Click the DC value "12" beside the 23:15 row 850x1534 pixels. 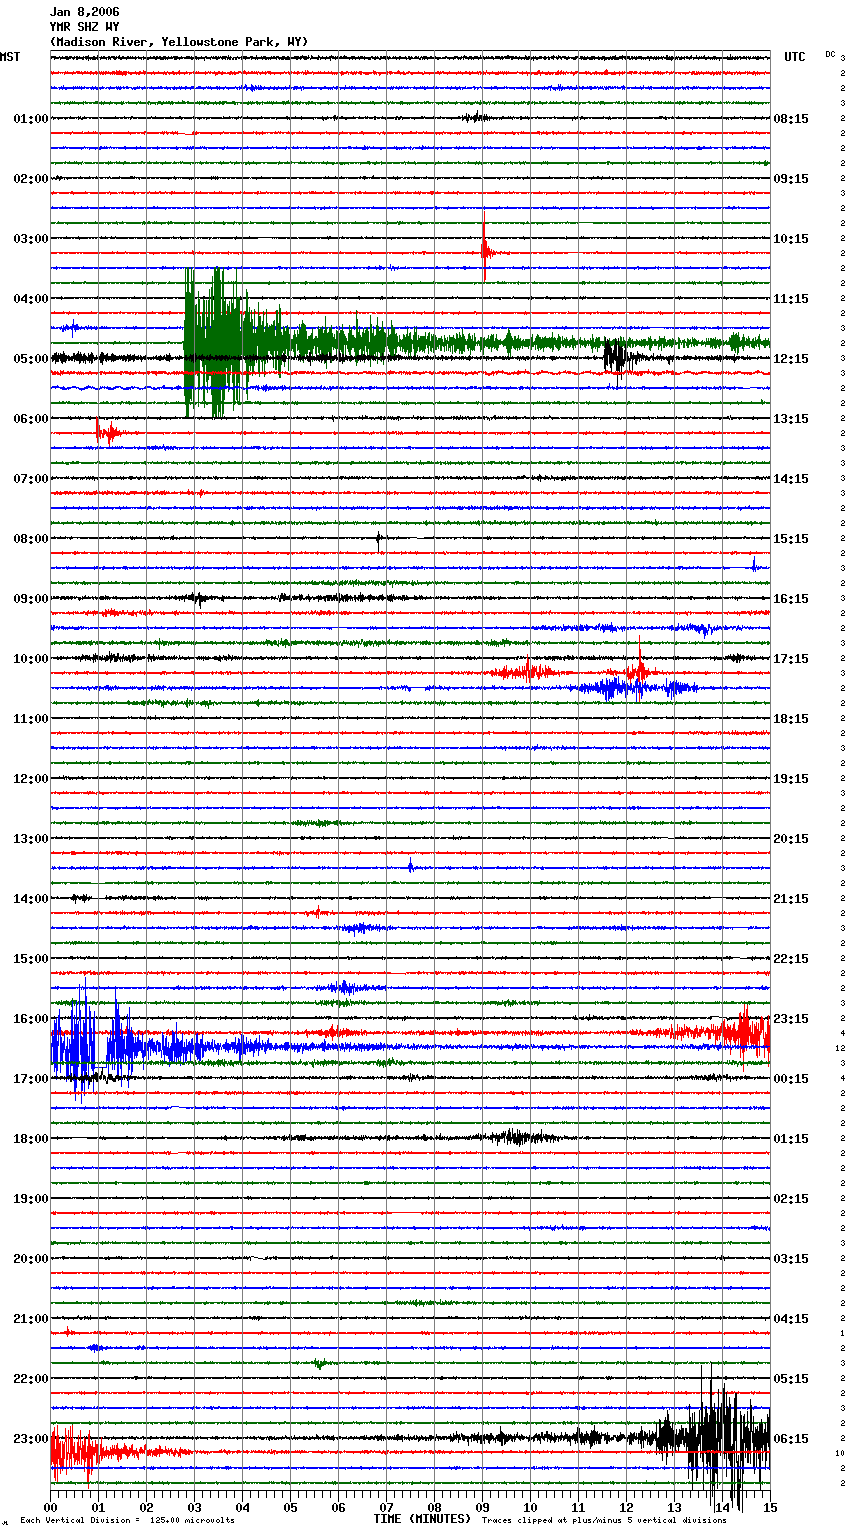click(x=841, y=1048)
